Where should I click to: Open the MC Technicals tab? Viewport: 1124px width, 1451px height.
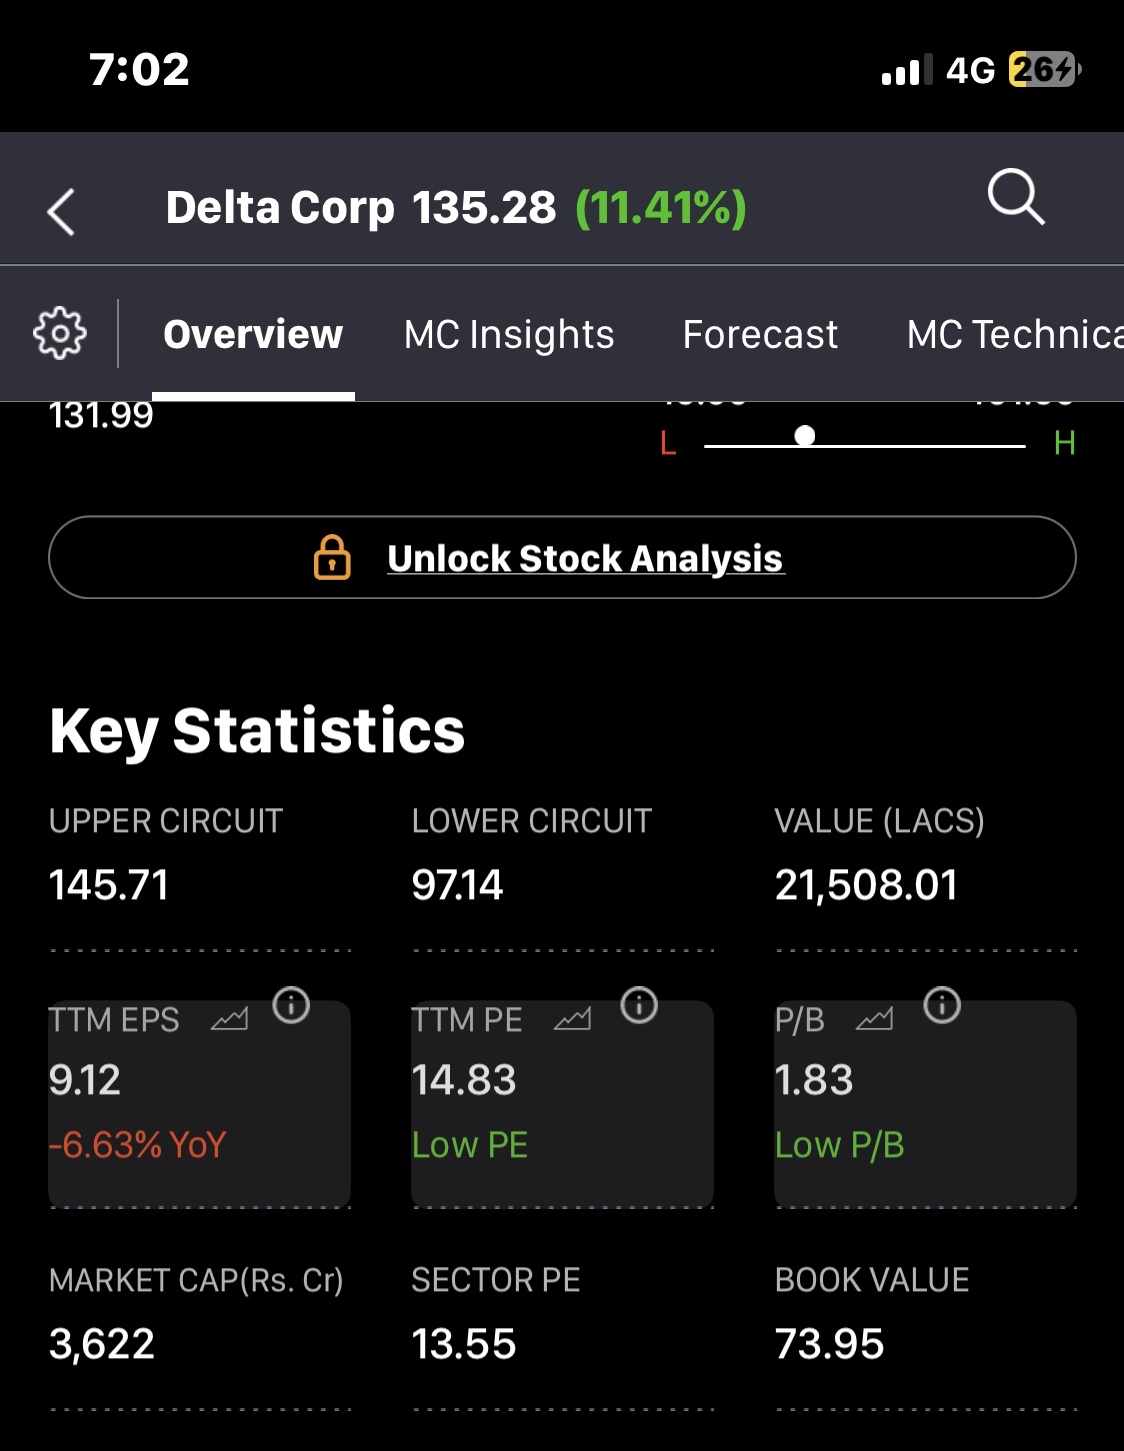(1012, 334)
